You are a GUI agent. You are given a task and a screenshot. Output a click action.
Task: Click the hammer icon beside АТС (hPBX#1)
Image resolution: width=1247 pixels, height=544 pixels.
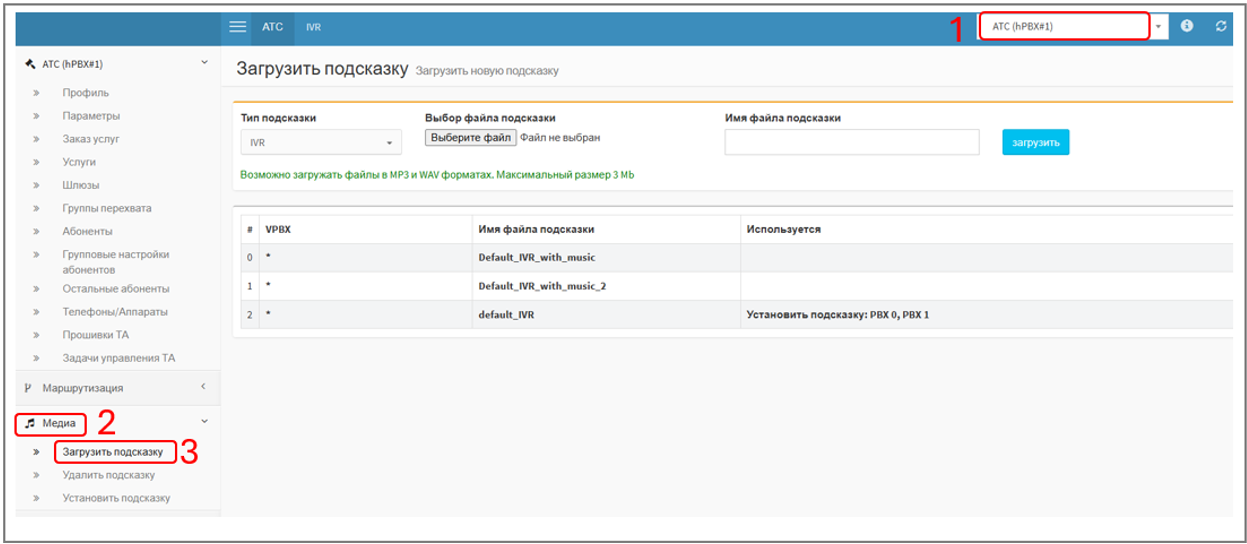[30, 64]
